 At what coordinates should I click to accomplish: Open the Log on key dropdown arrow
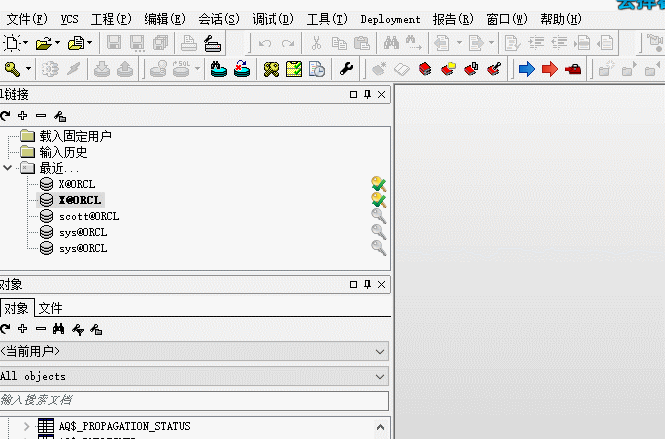[28, 68]
